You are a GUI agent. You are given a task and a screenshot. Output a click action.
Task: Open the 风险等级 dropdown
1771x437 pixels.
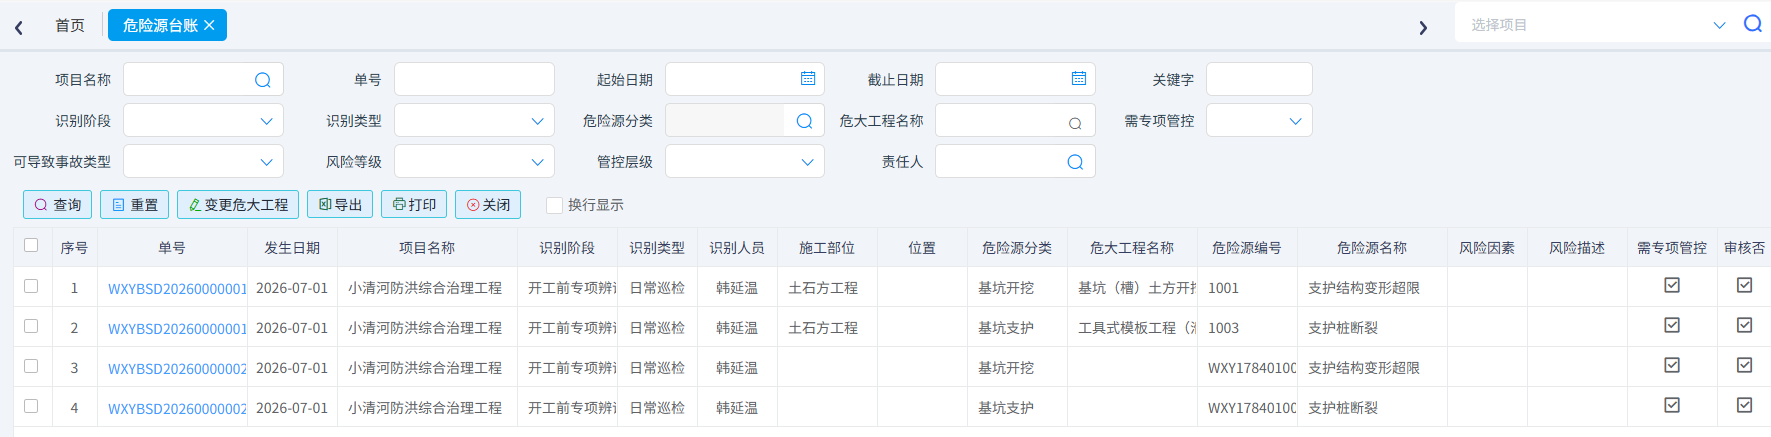474,162
